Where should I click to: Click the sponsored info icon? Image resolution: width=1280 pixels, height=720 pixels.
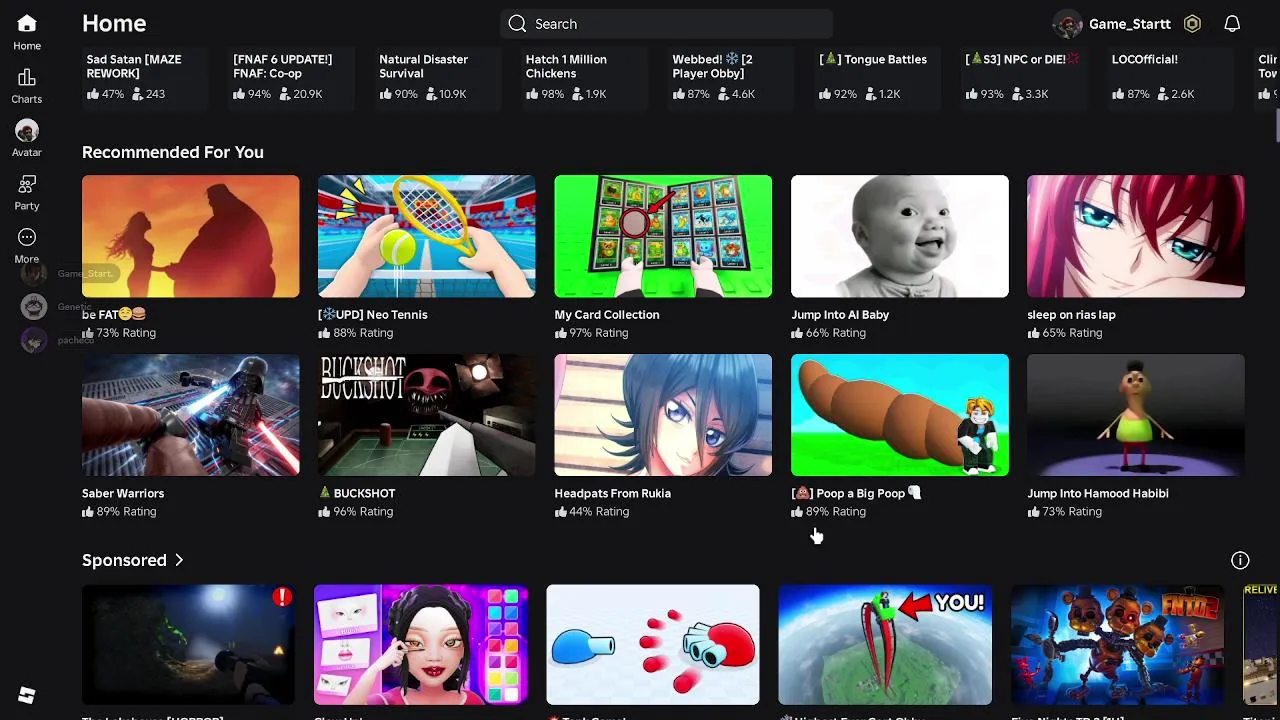(1240, 560)
